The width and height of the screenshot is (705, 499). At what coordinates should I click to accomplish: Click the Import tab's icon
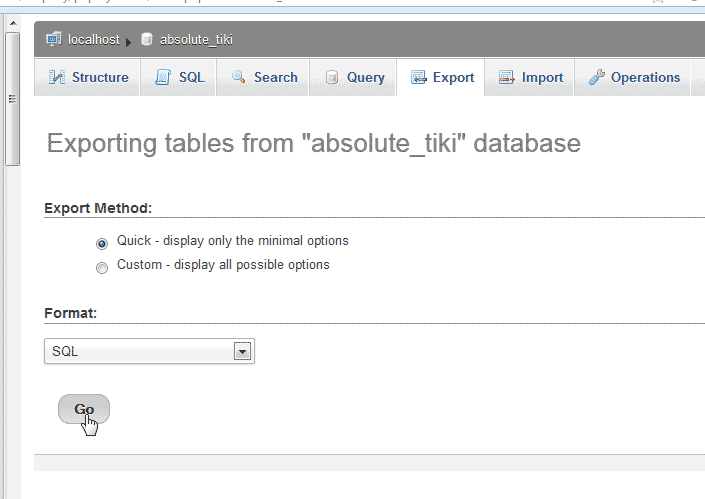coord(507,77)
